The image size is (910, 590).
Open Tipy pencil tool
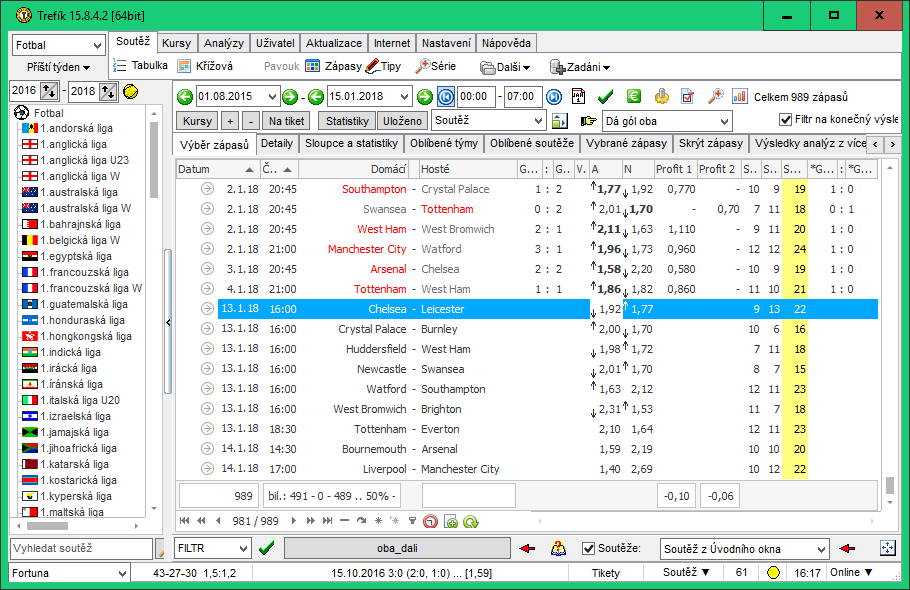[x=383, y=66]
